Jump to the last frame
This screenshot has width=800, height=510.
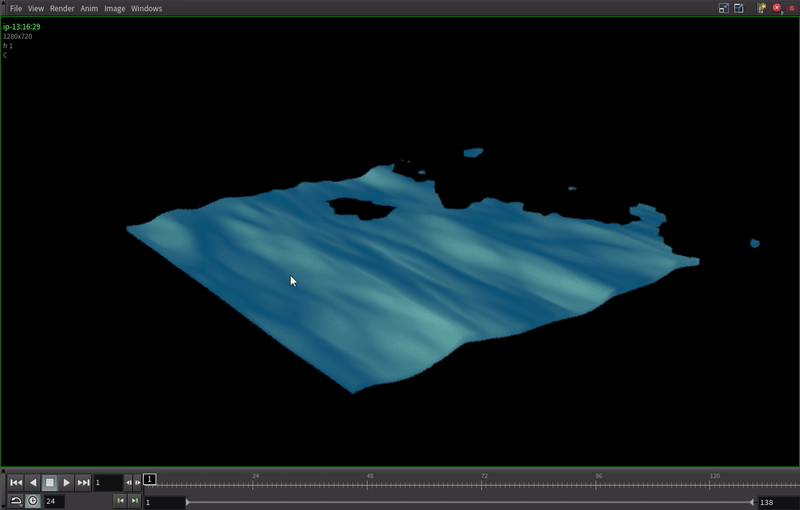pyautogui.click(x=84, y=483)
